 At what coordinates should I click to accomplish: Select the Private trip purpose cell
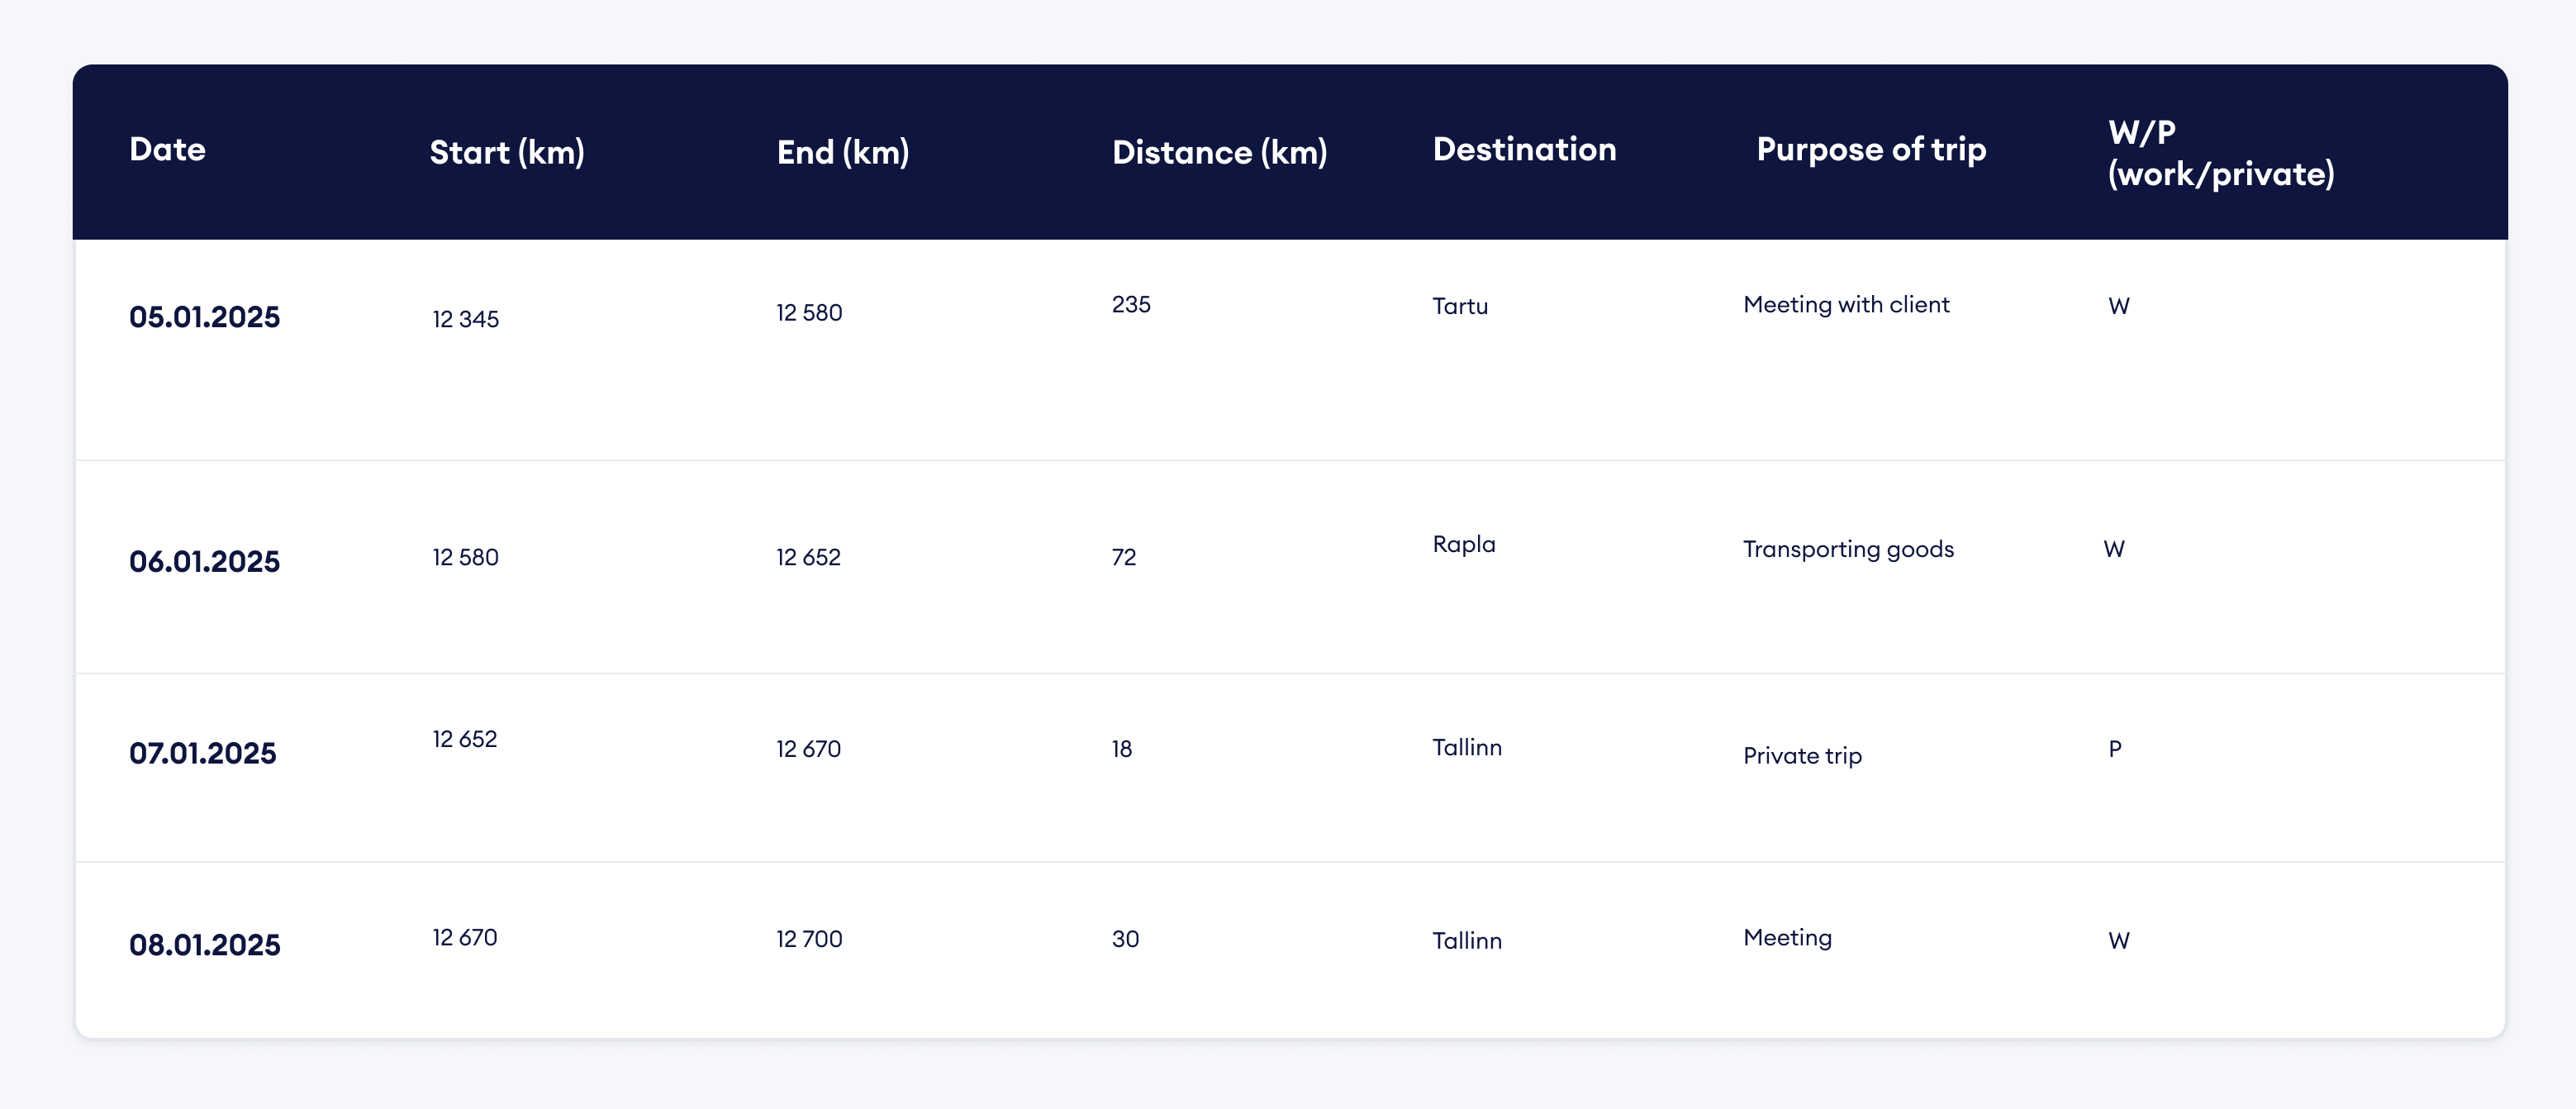[1801, 756]
